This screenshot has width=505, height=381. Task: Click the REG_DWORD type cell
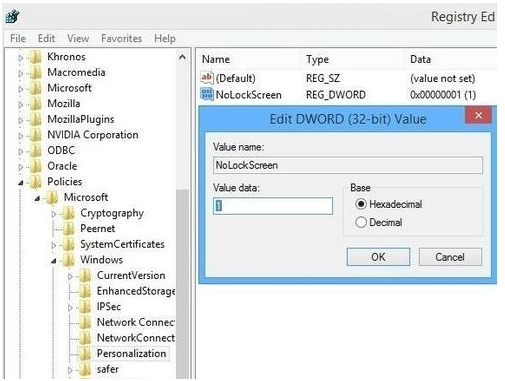(x=336, y=95)
